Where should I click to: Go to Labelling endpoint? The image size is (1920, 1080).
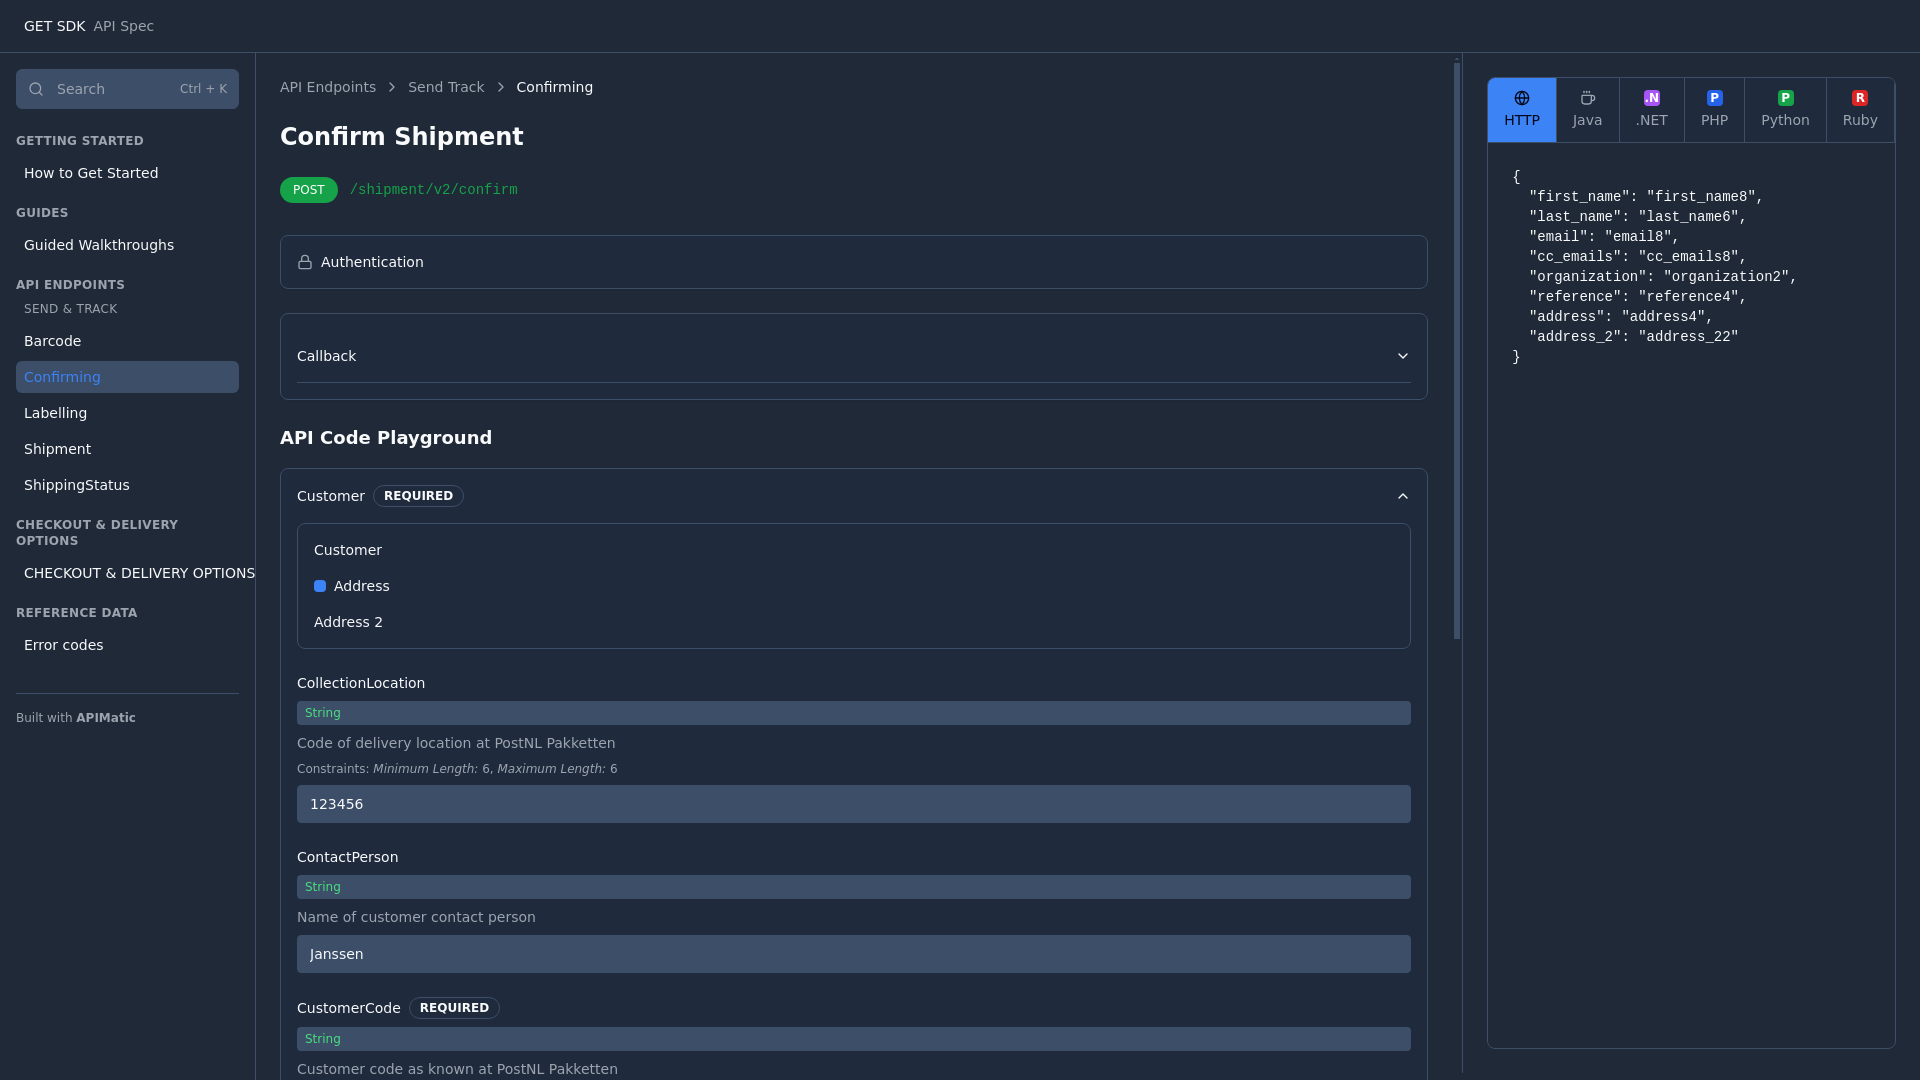tap(127, 413)
